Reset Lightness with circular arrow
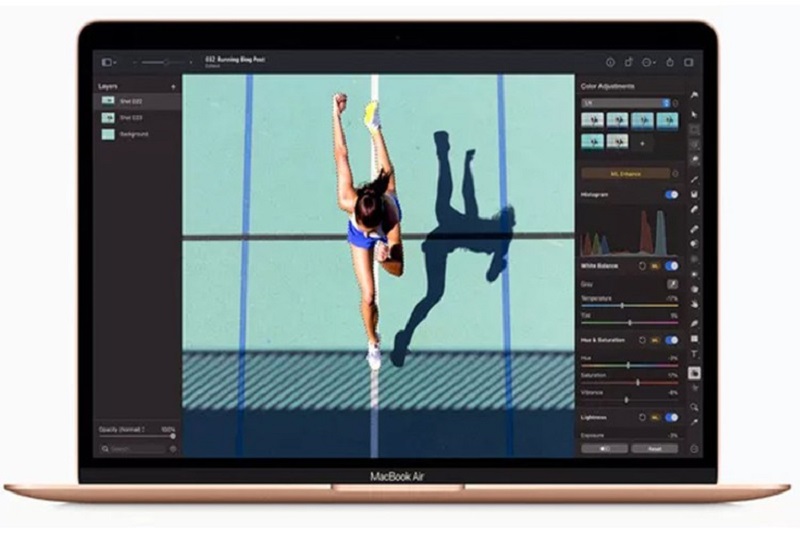The width and height of the screenshot is (800, 533). pos(642,417)
